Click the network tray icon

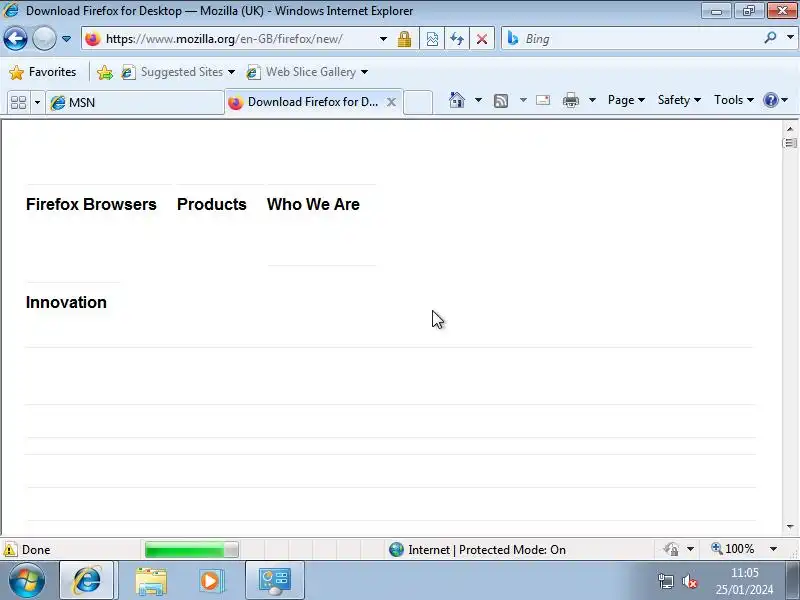coord(666,581)
